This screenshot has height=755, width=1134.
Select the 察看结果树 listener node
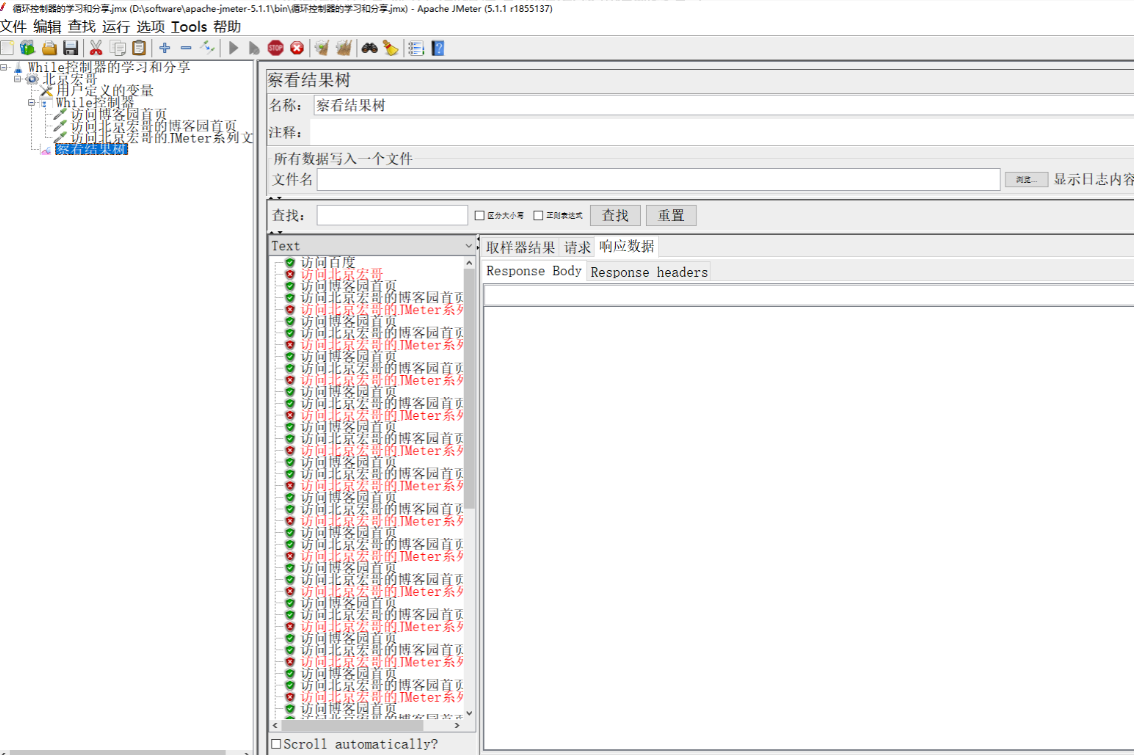[x=91, y=150]
